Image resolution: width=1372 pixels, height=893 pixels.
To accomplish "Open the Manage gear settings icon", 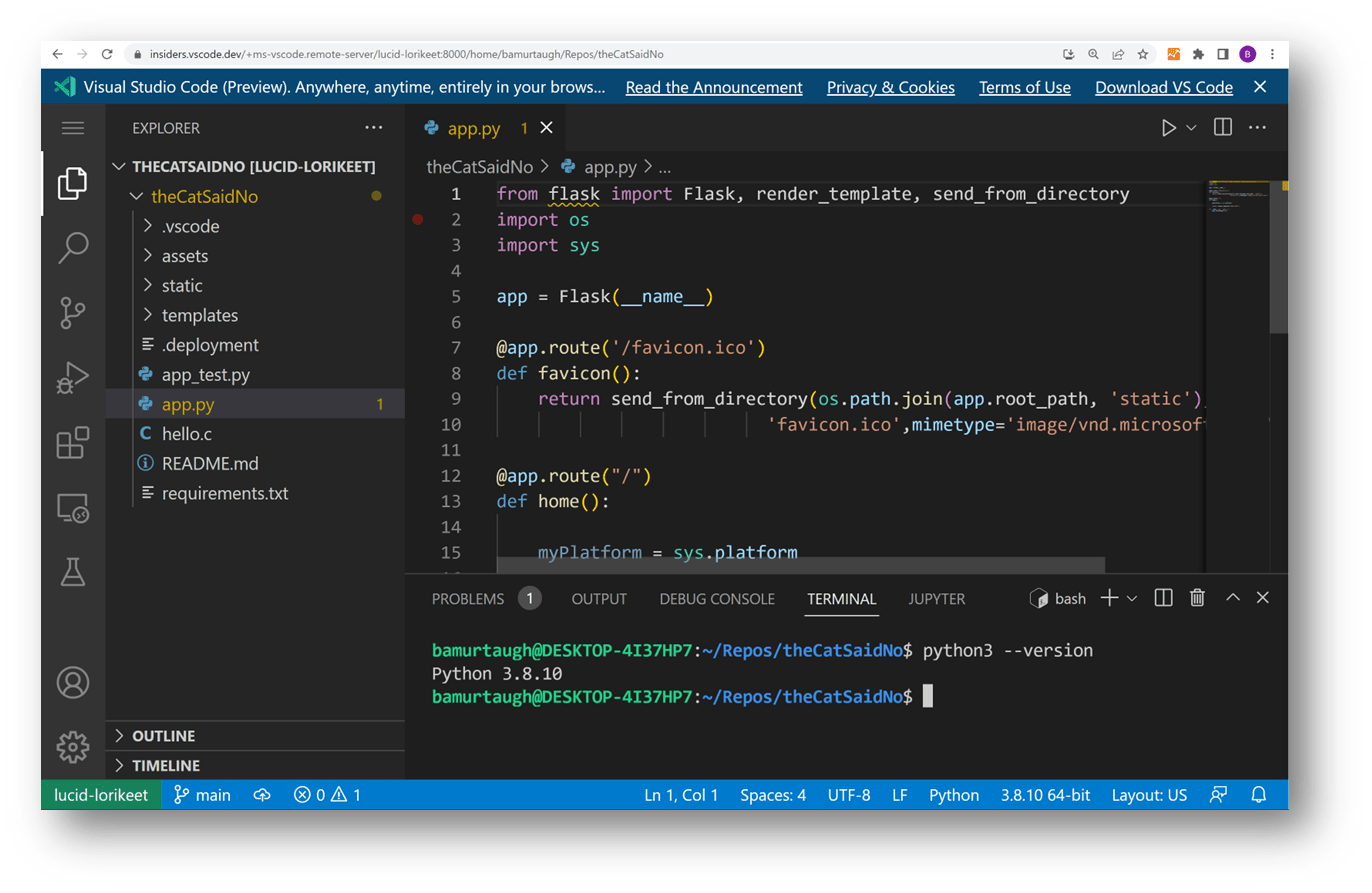I will coord(73,747).
